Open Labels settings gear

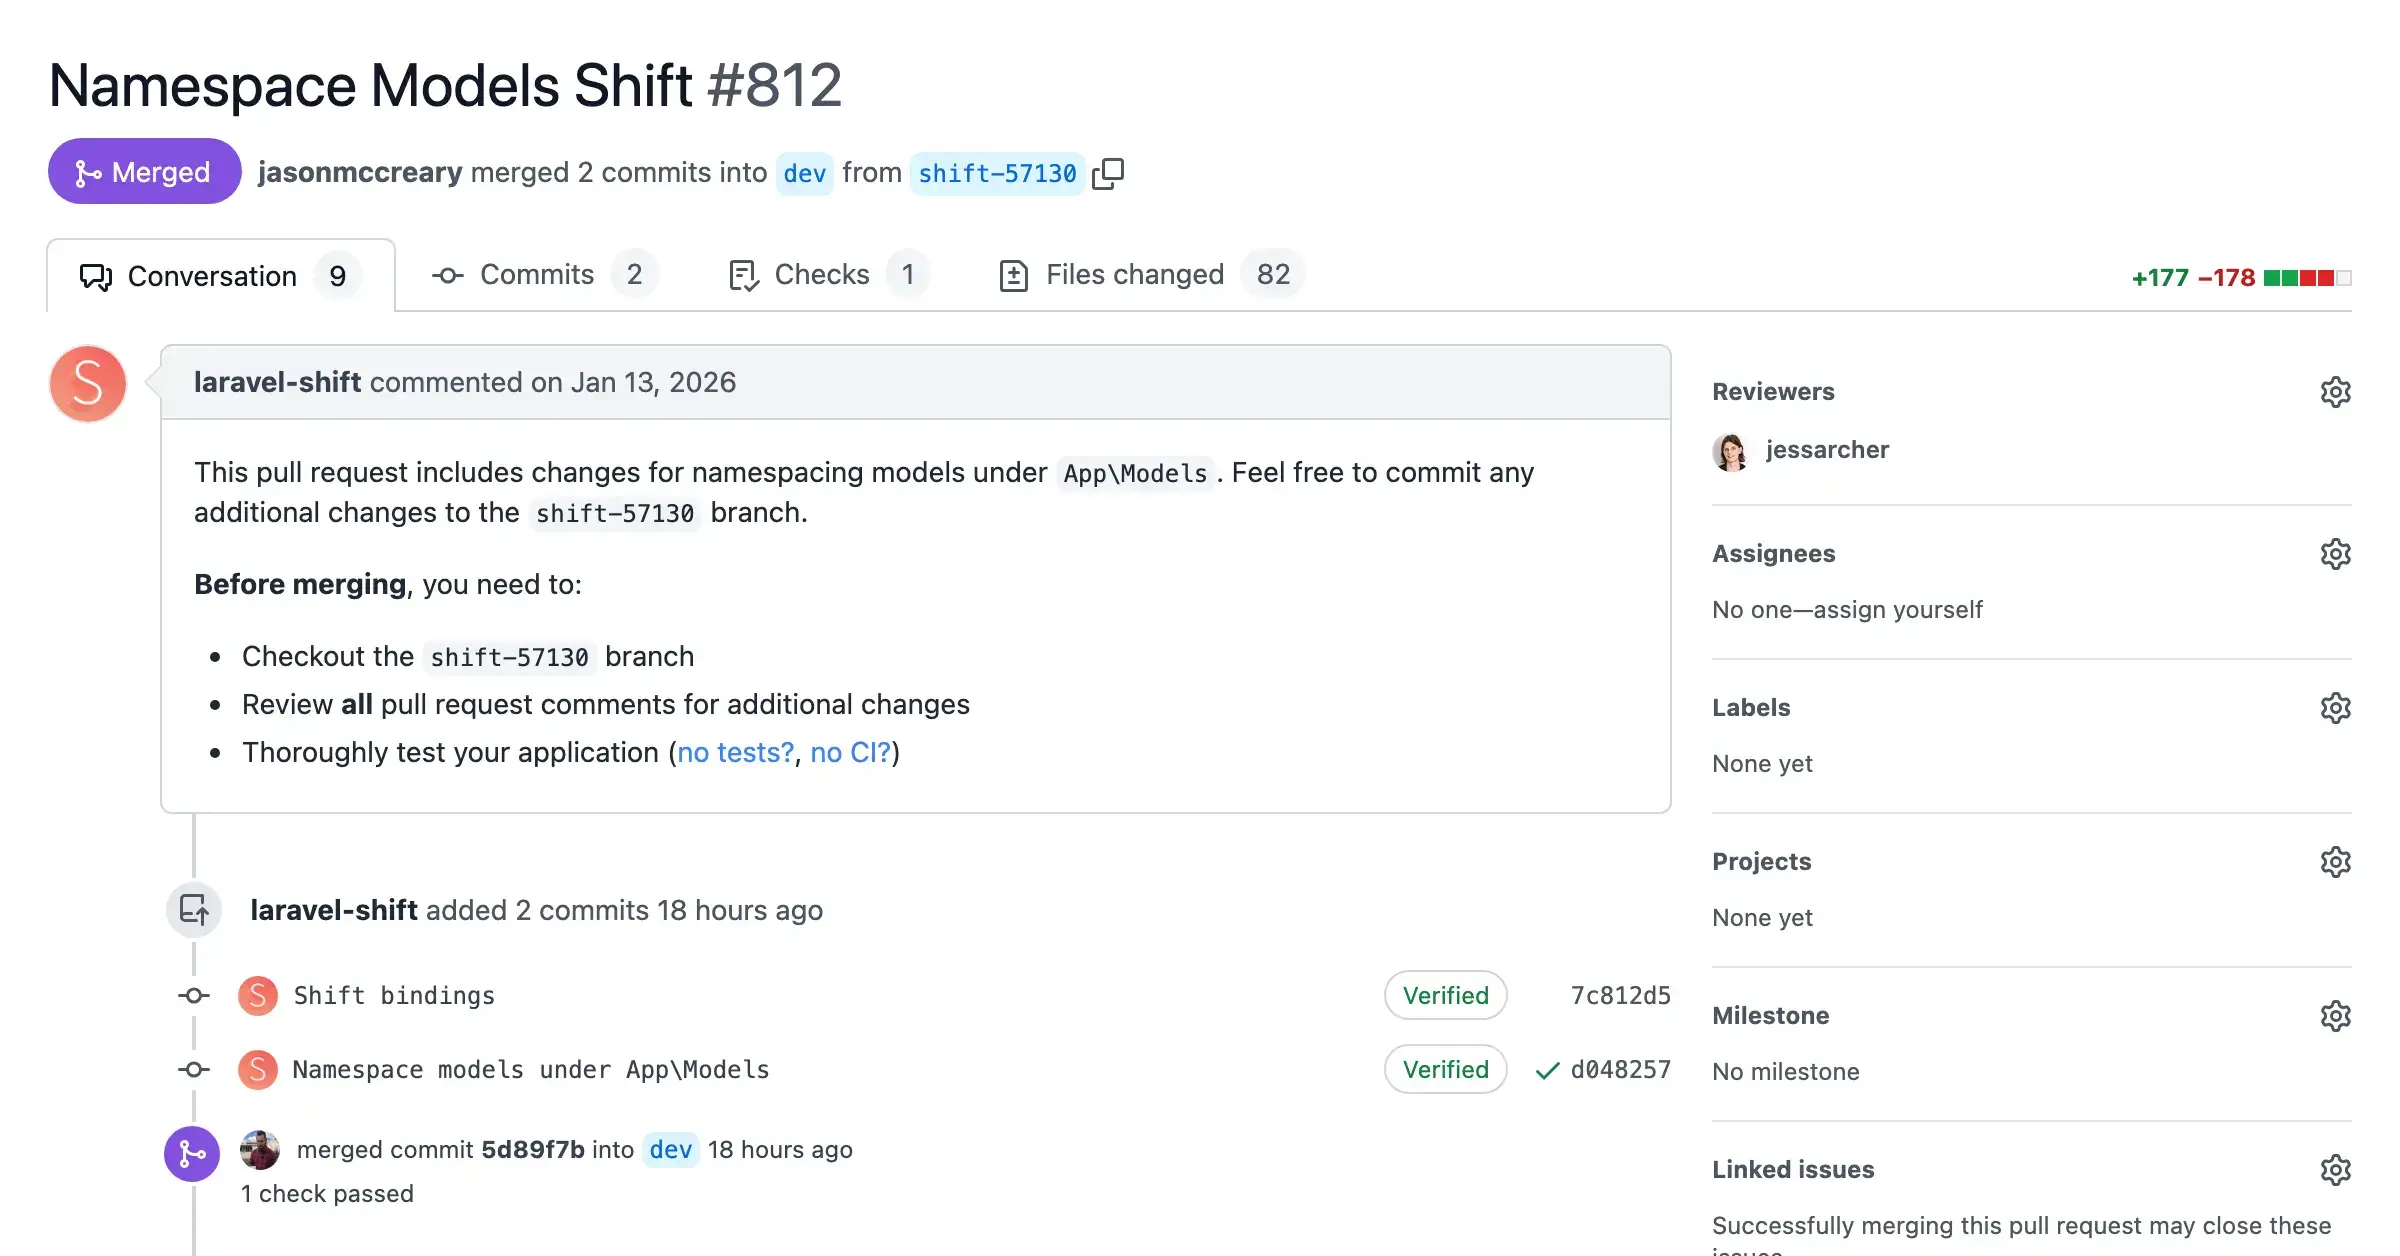pos(2336,708)
